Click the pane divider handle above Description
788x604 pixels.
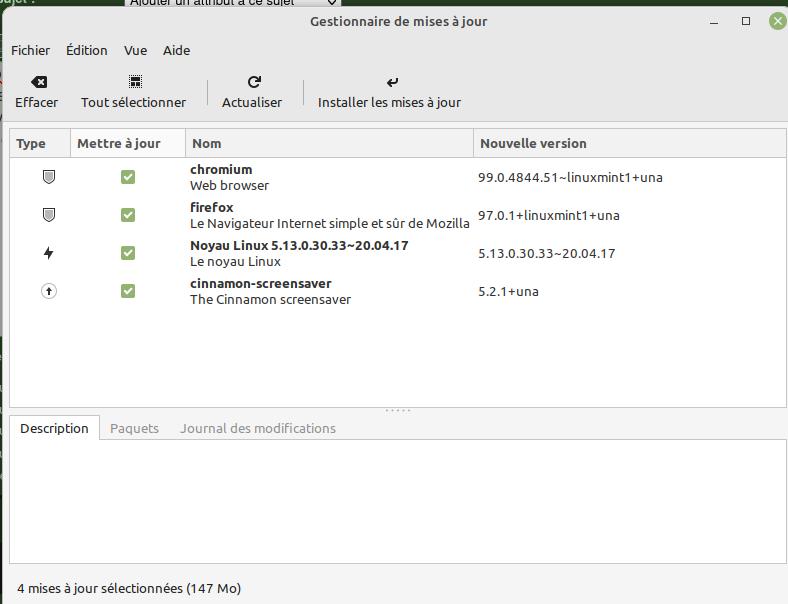[397, 410]
